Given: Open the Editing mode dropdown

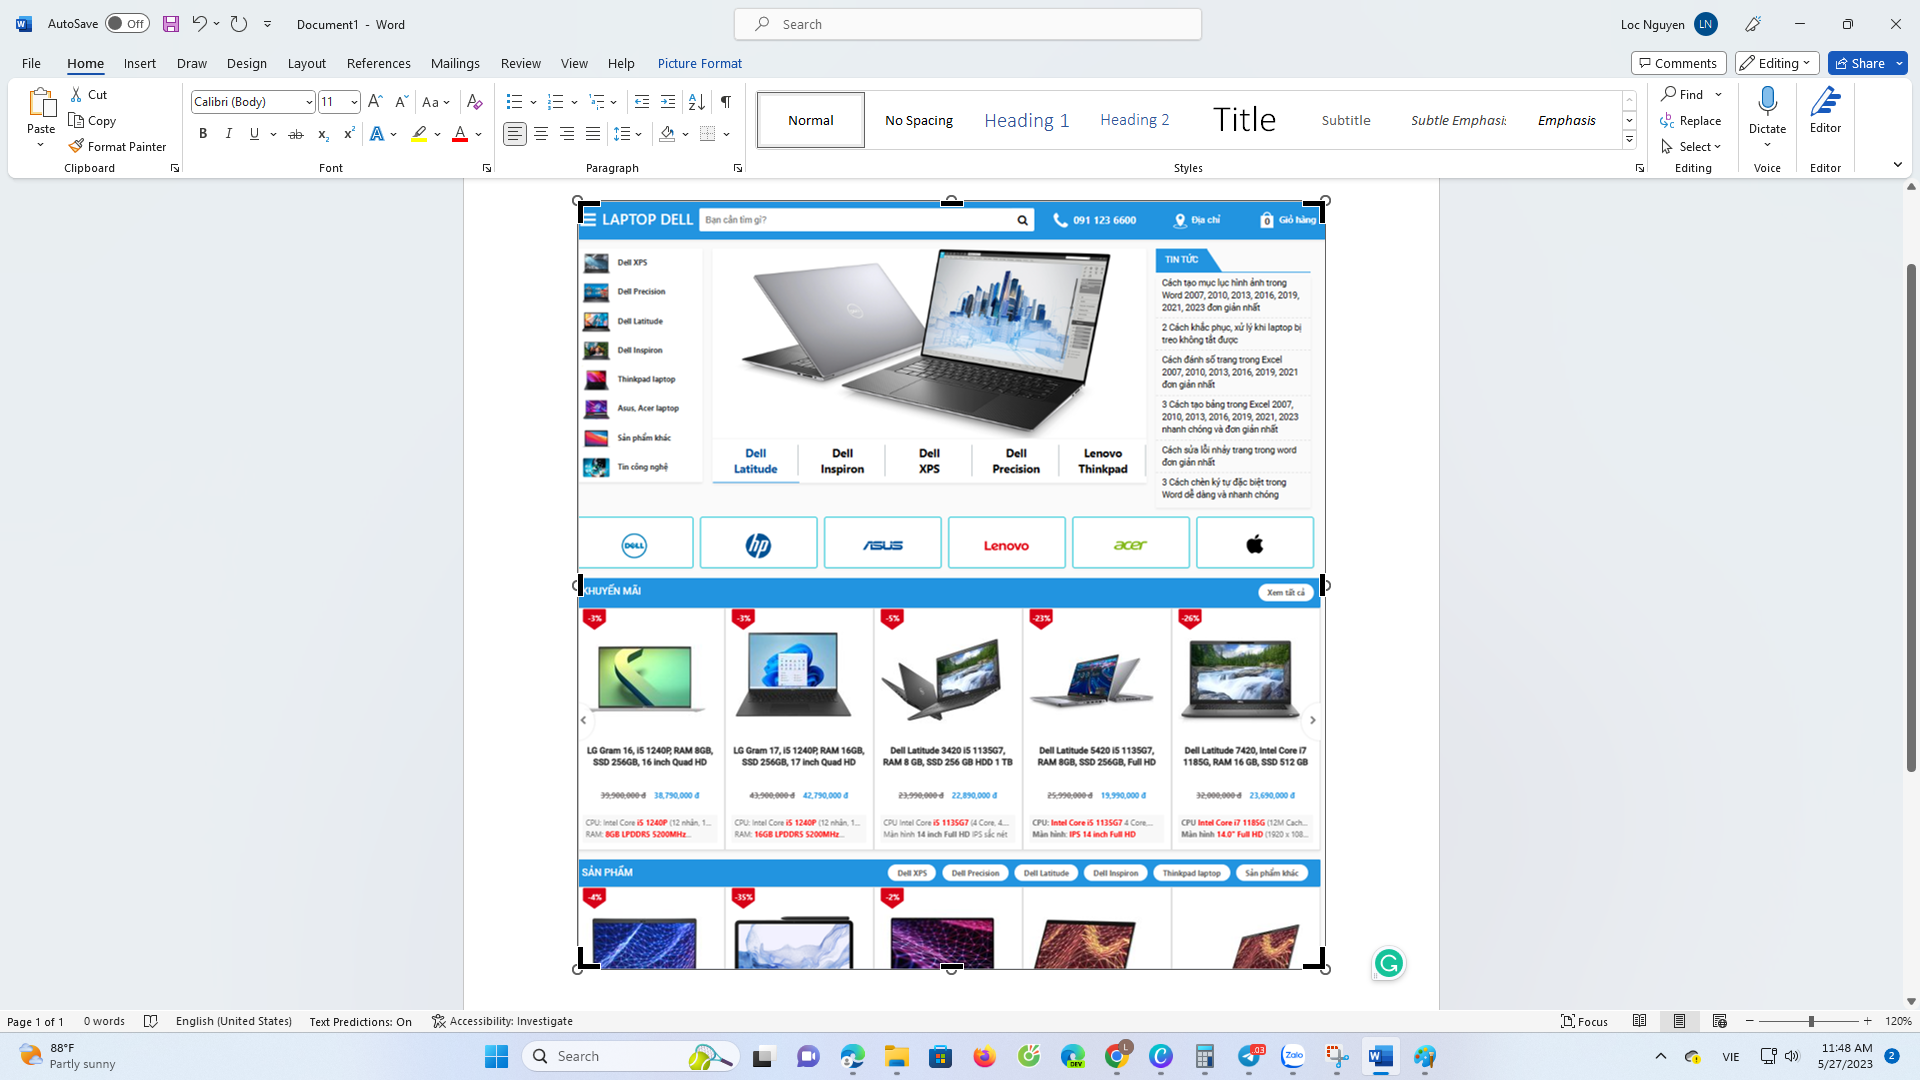Looking at the screenshot, I should tap(1777, 63).
